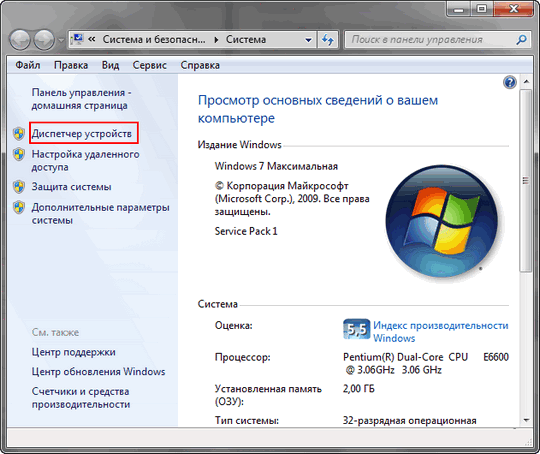Refresh the page with the refresh button
Viewport: 540px width, 454px height.
pos(328,40)
